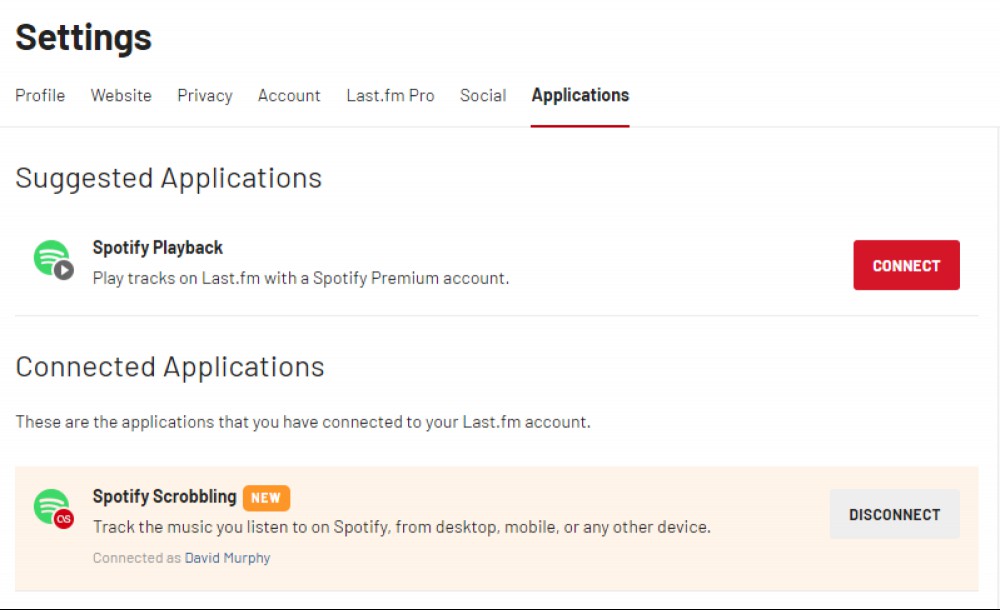Click the Spotify Playback title

tap(158, 248)
